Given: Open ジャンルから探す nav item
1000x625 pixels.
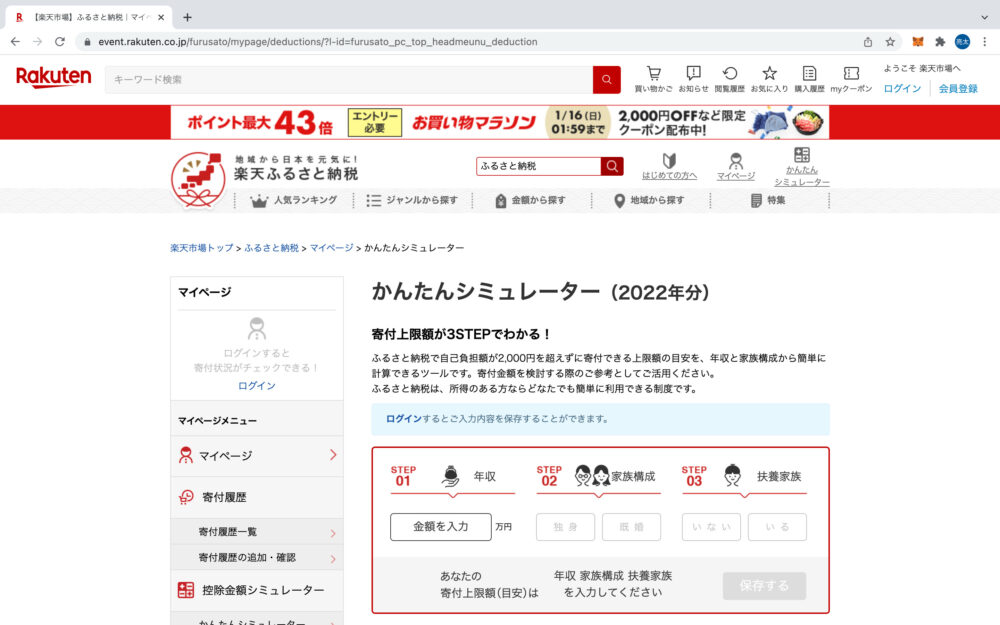Looking at the screenshot, I should (x=412, y=200).
